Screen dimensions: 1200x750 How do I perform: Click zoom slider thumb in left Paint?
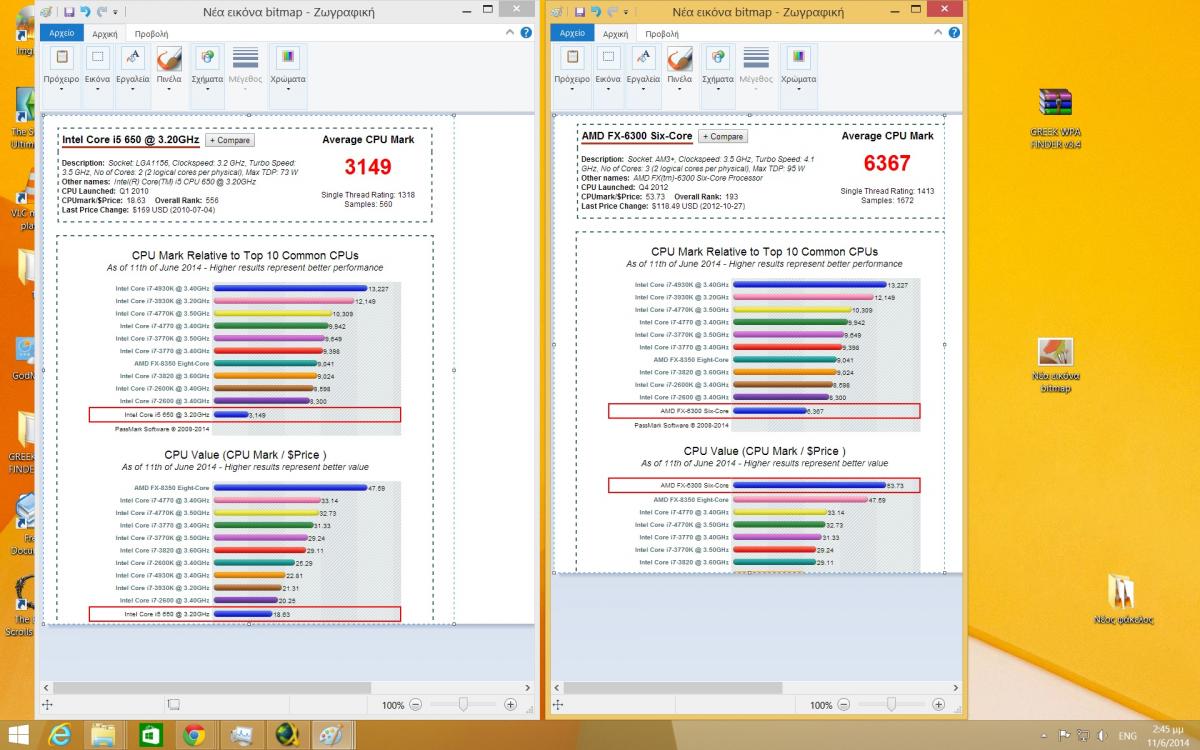(463, 705)
